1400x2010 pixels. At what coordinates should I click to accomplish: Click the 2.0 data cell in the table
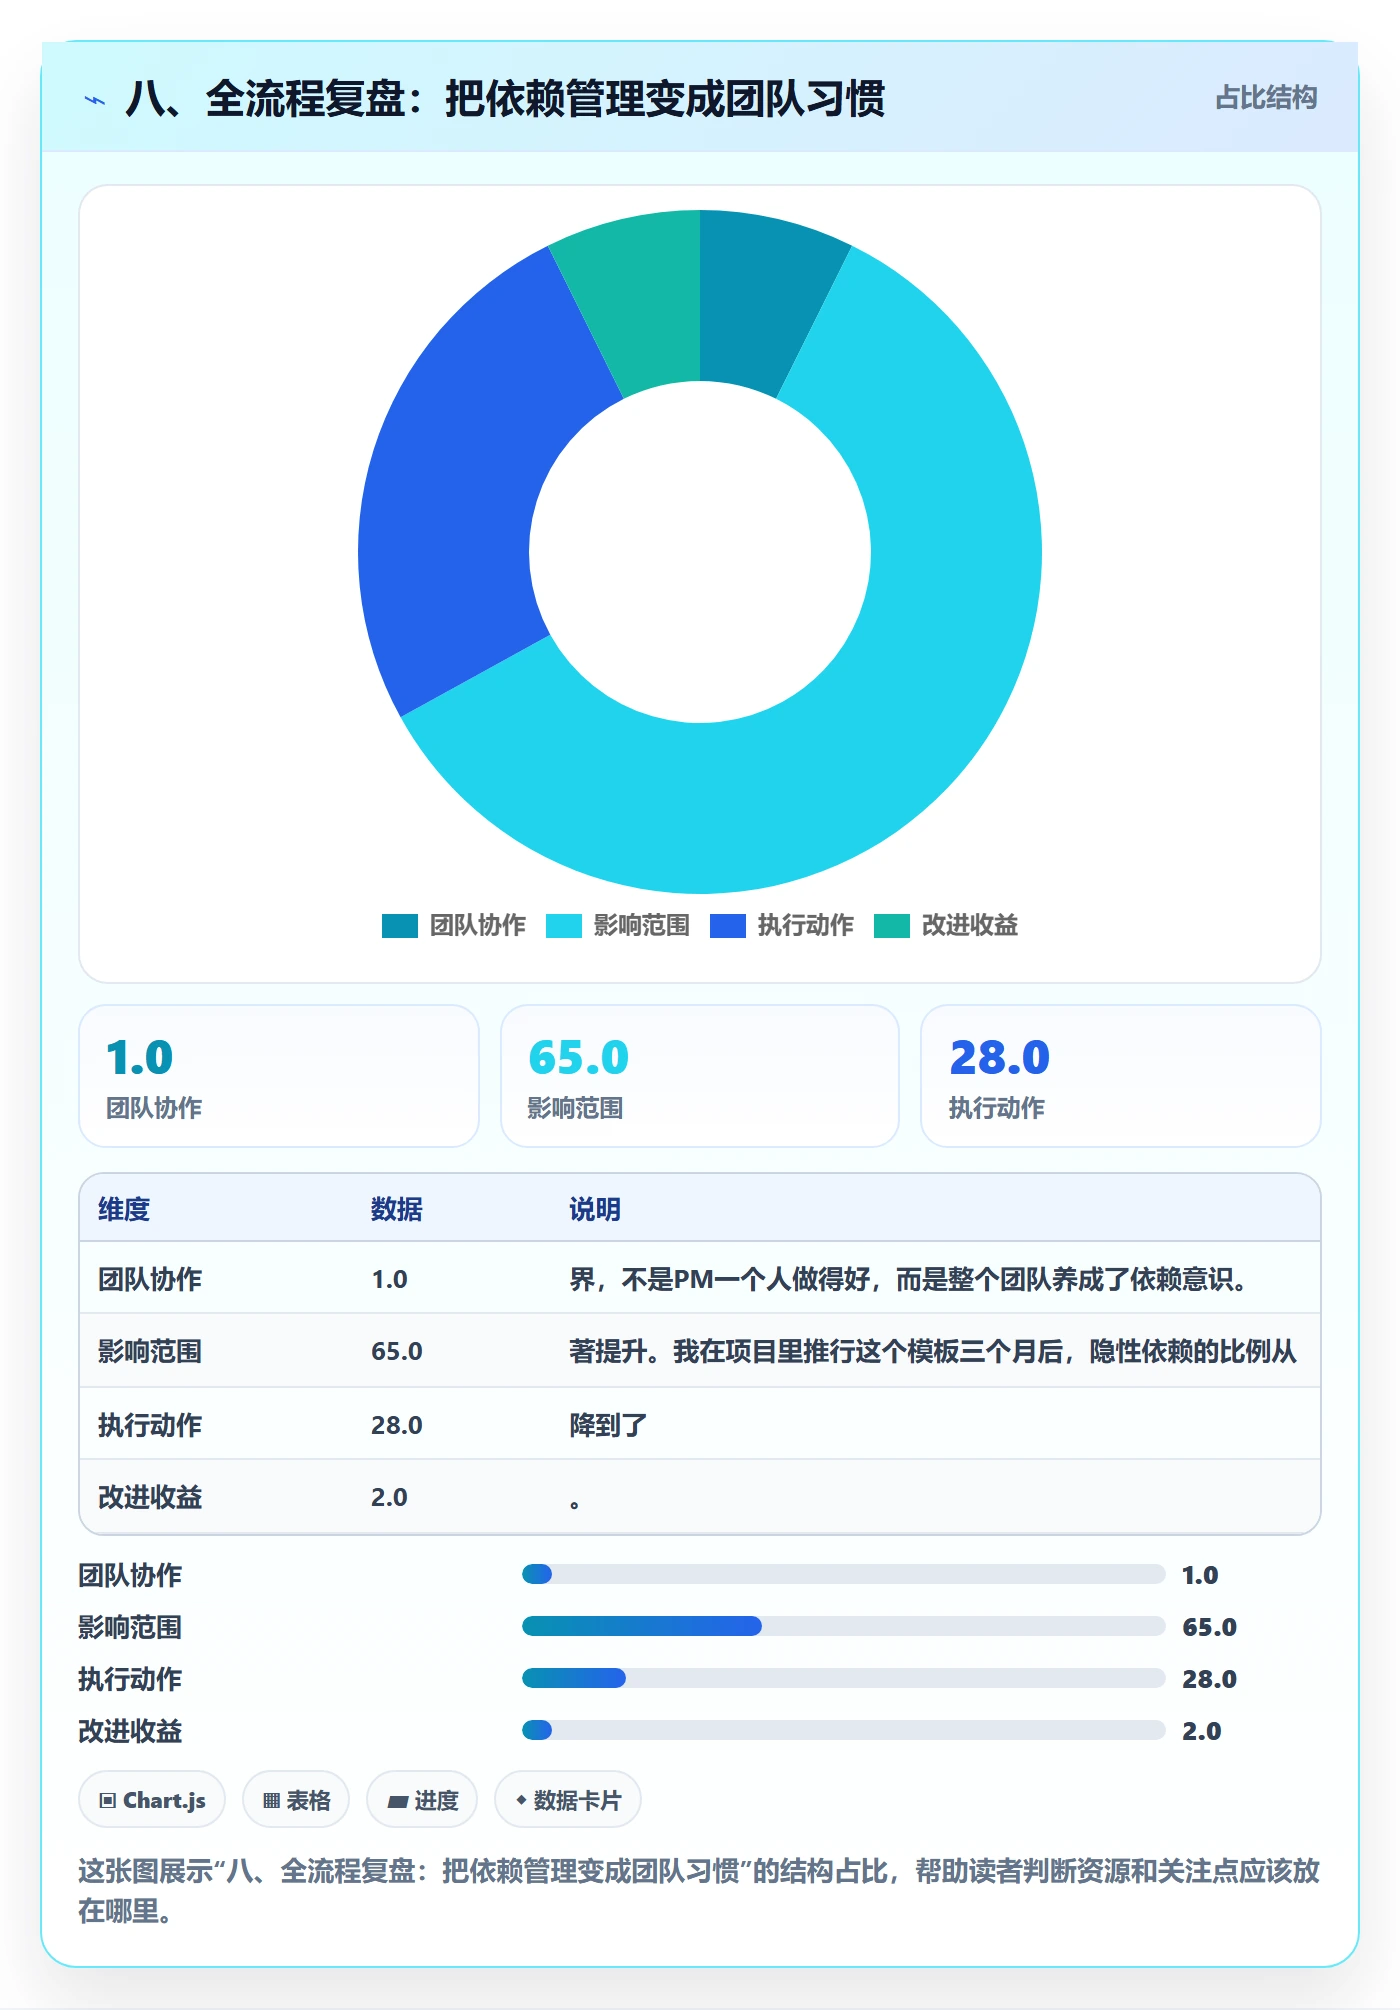pos(389,1497)
